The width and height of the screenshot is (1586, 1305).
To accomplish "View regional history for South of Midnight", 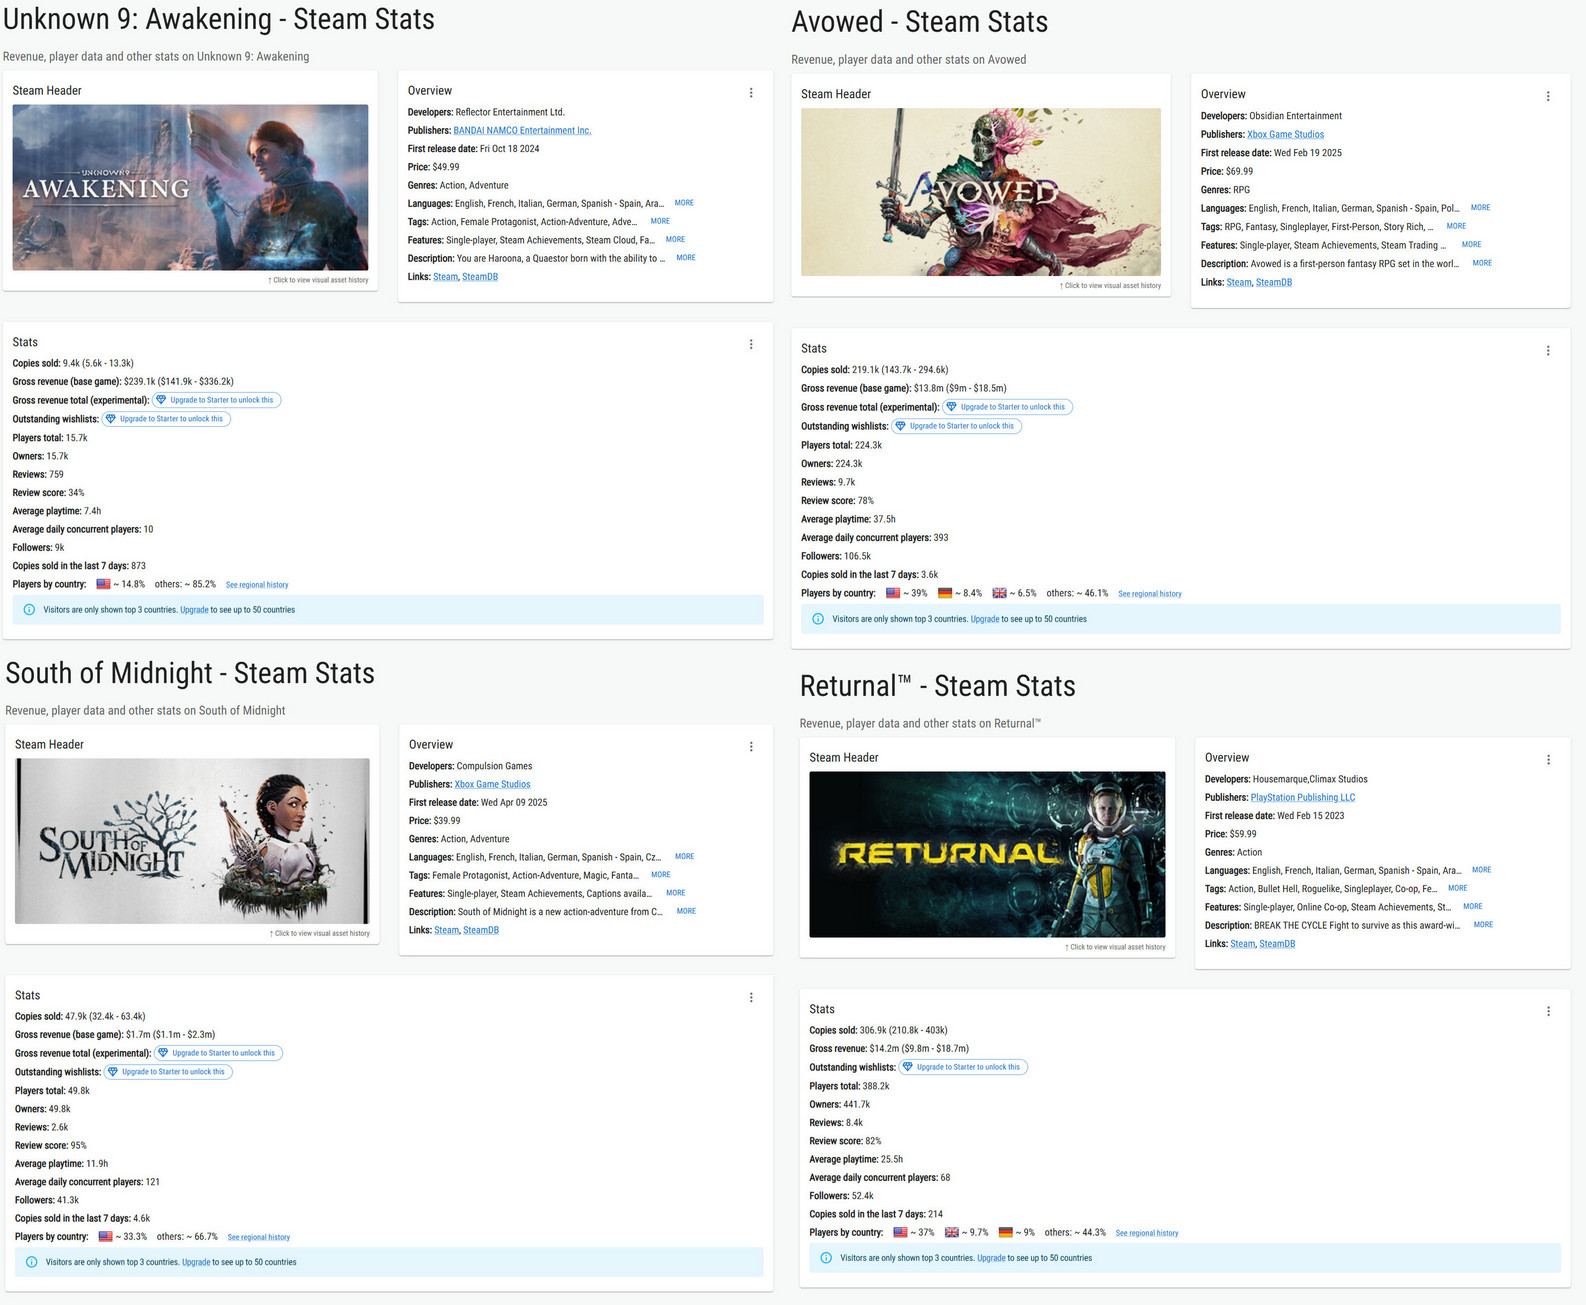I will coord(259,1237).
